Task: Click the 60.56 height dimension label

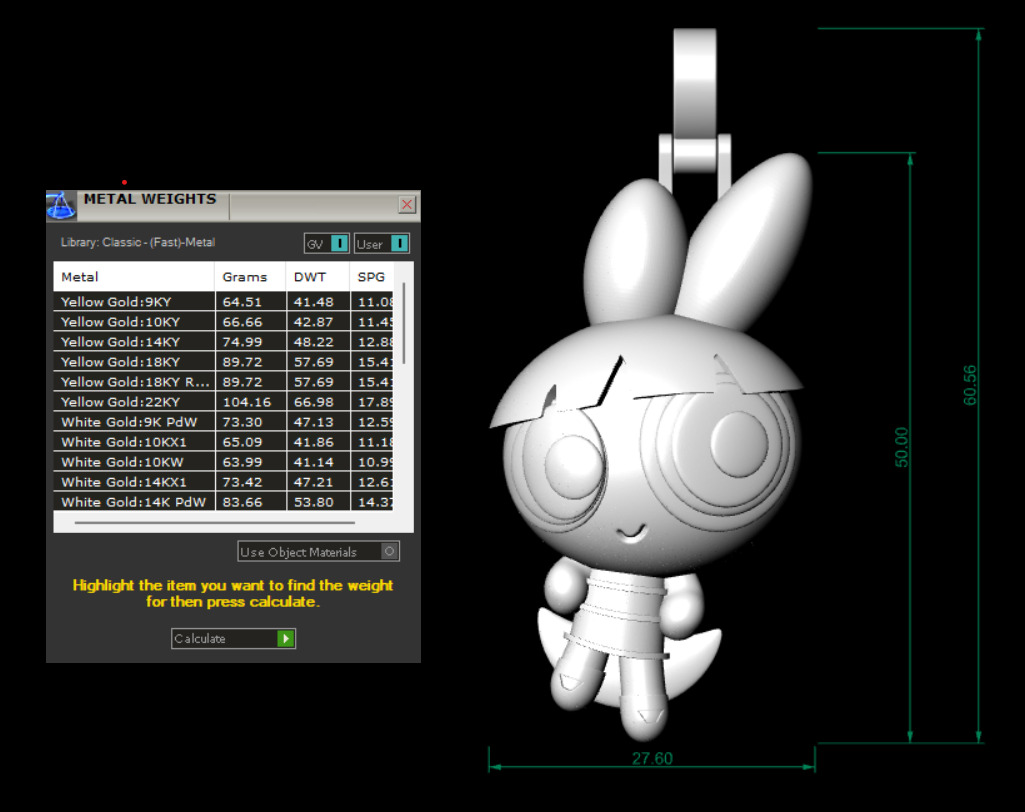Action: 970,385
